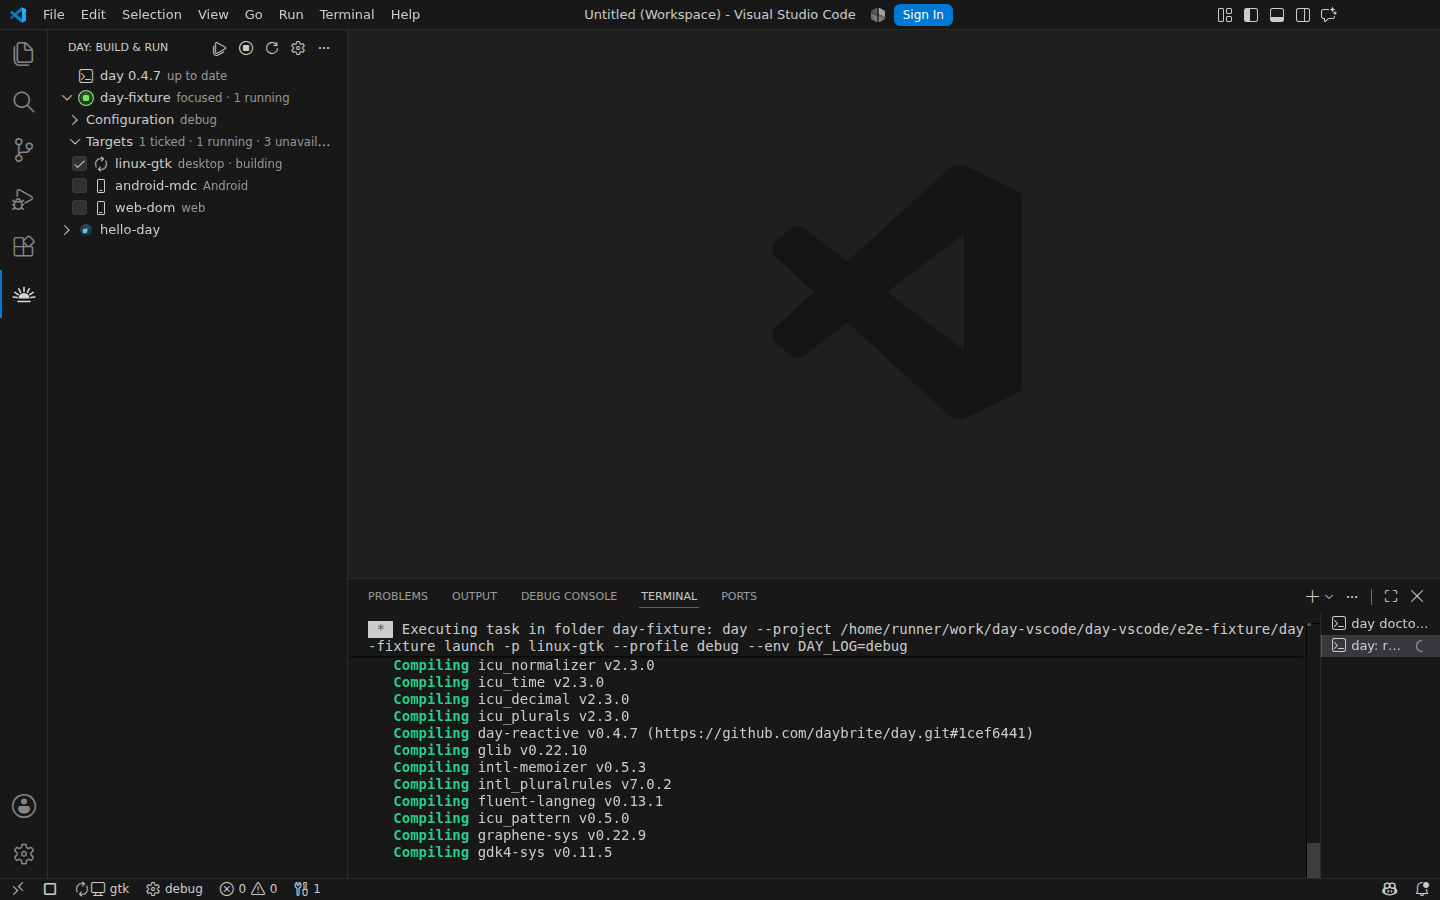This screenshot has height=900, width=1440.
Task: Toggle Primary Side Bar visibility
Action: [x=1251, y=15]
